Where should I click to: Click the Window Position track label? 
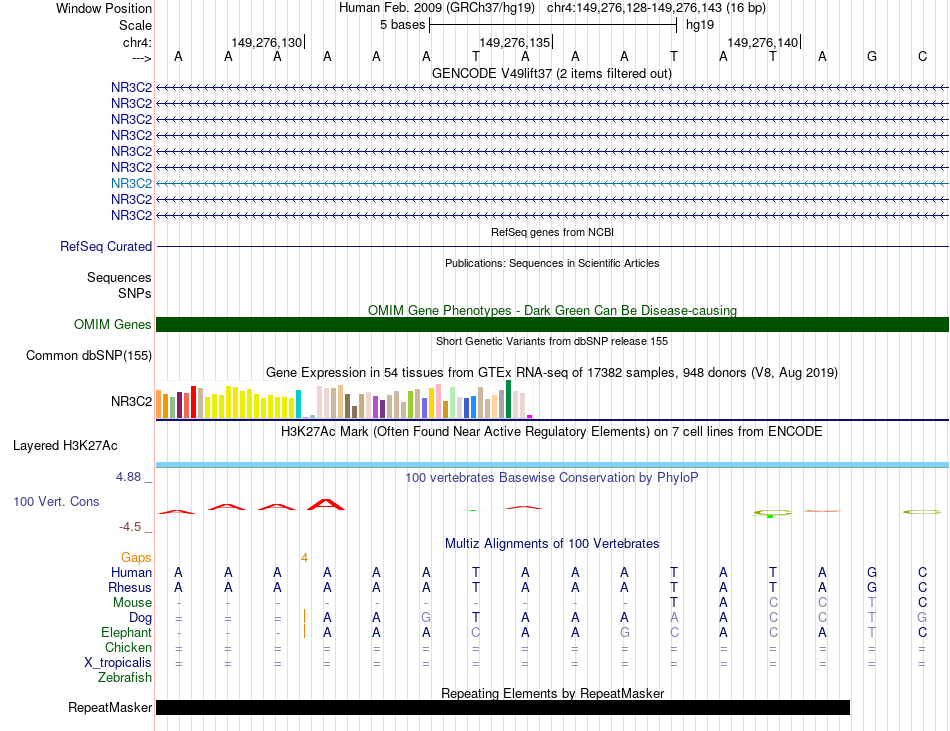click(104, 8)
